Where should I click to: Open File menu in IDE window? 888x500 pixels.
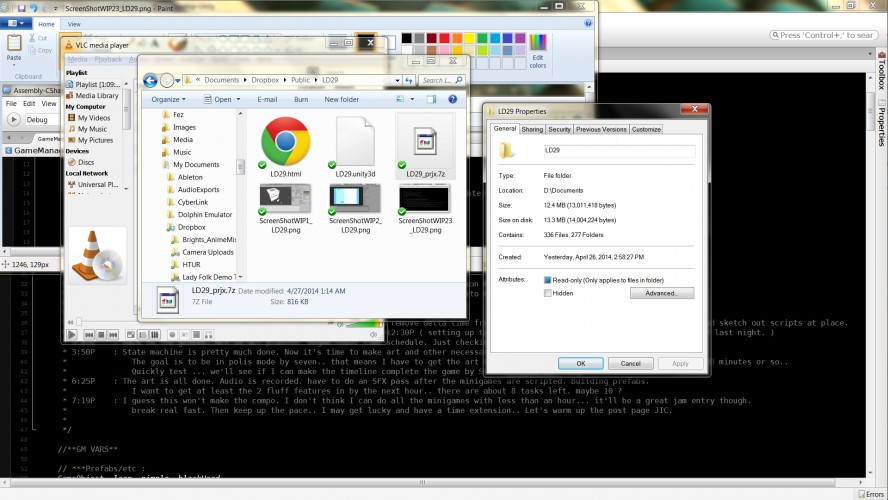[11, 104]
